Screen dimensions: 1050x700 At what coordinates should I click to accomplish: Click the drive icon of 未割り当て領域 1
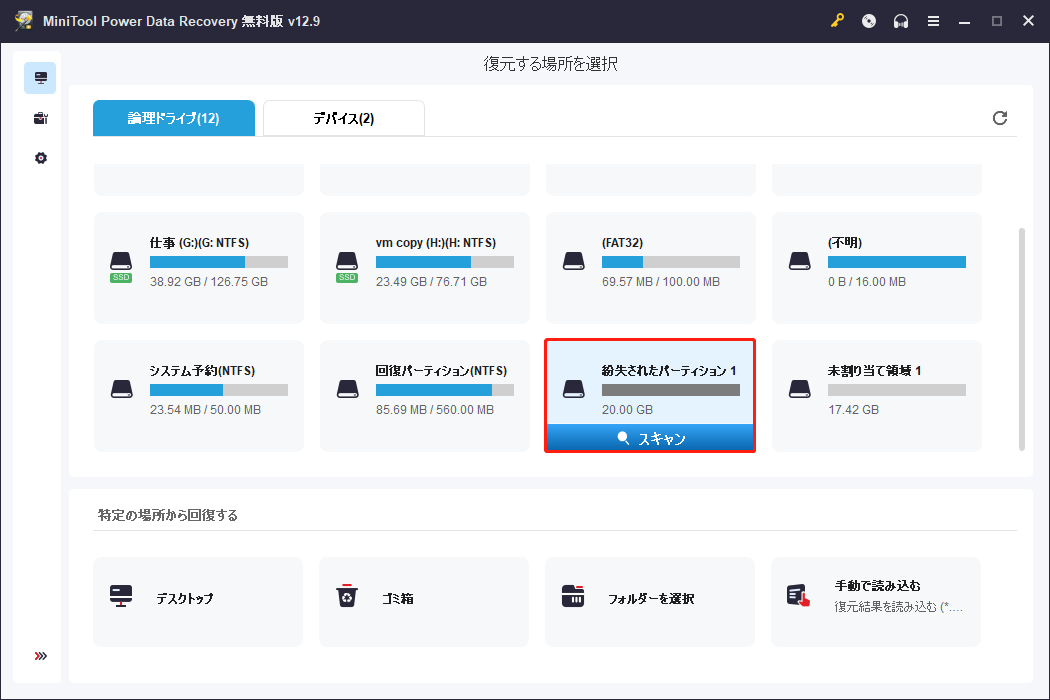[800, 389]
